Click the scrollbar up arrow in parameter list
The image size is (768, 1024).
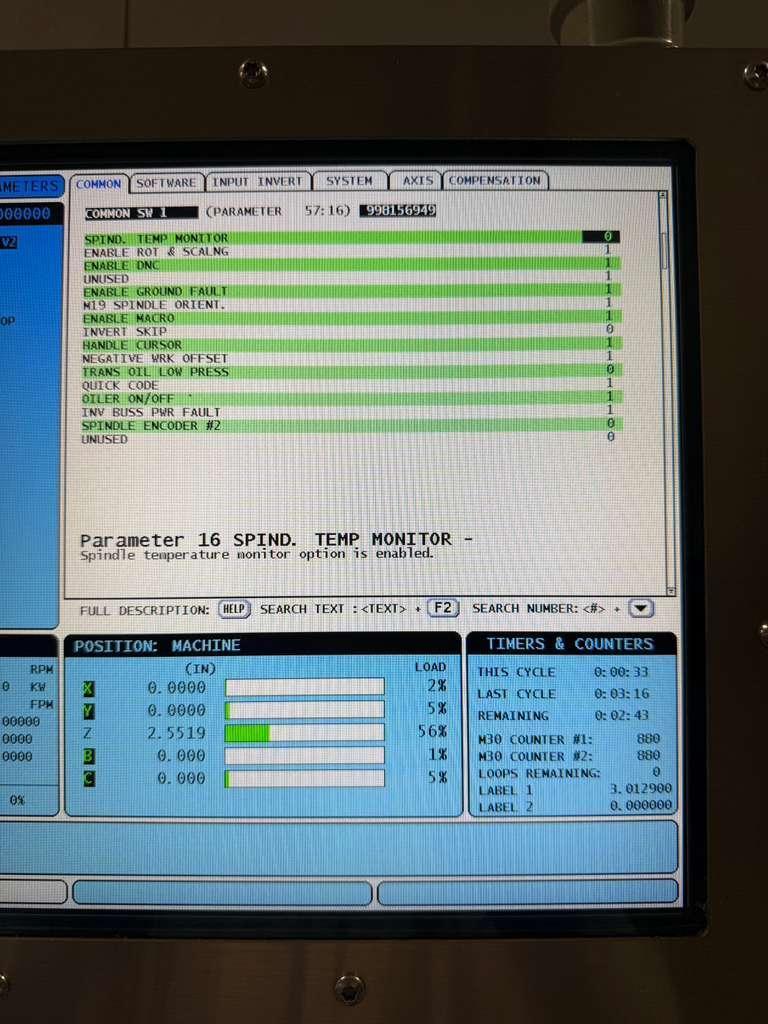click(663, 197)
